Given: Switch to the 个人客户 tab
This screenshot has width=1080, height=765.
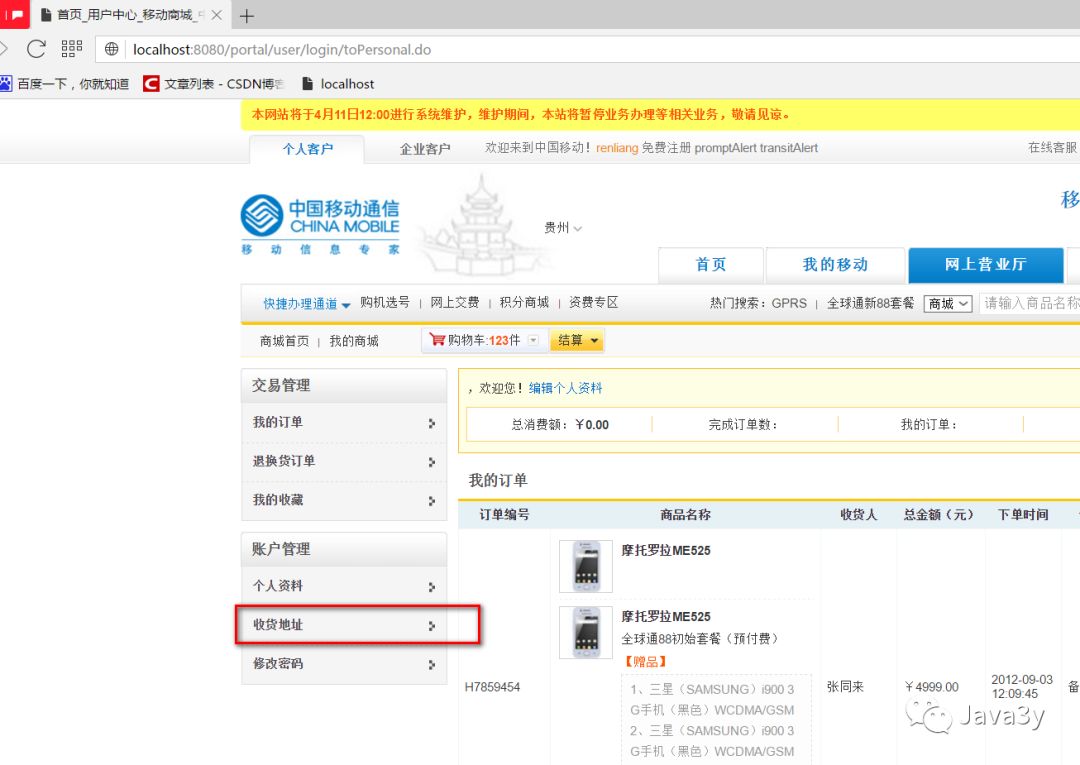Looking at the screenshot, I should [307, 149].
